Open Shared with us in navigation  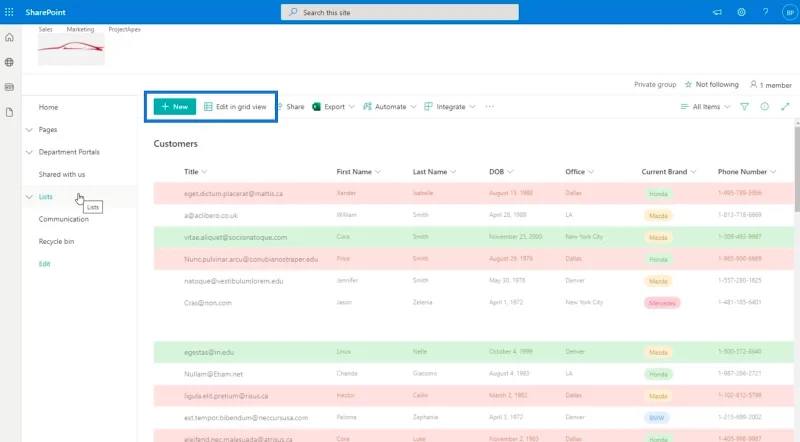pos(62,174)
